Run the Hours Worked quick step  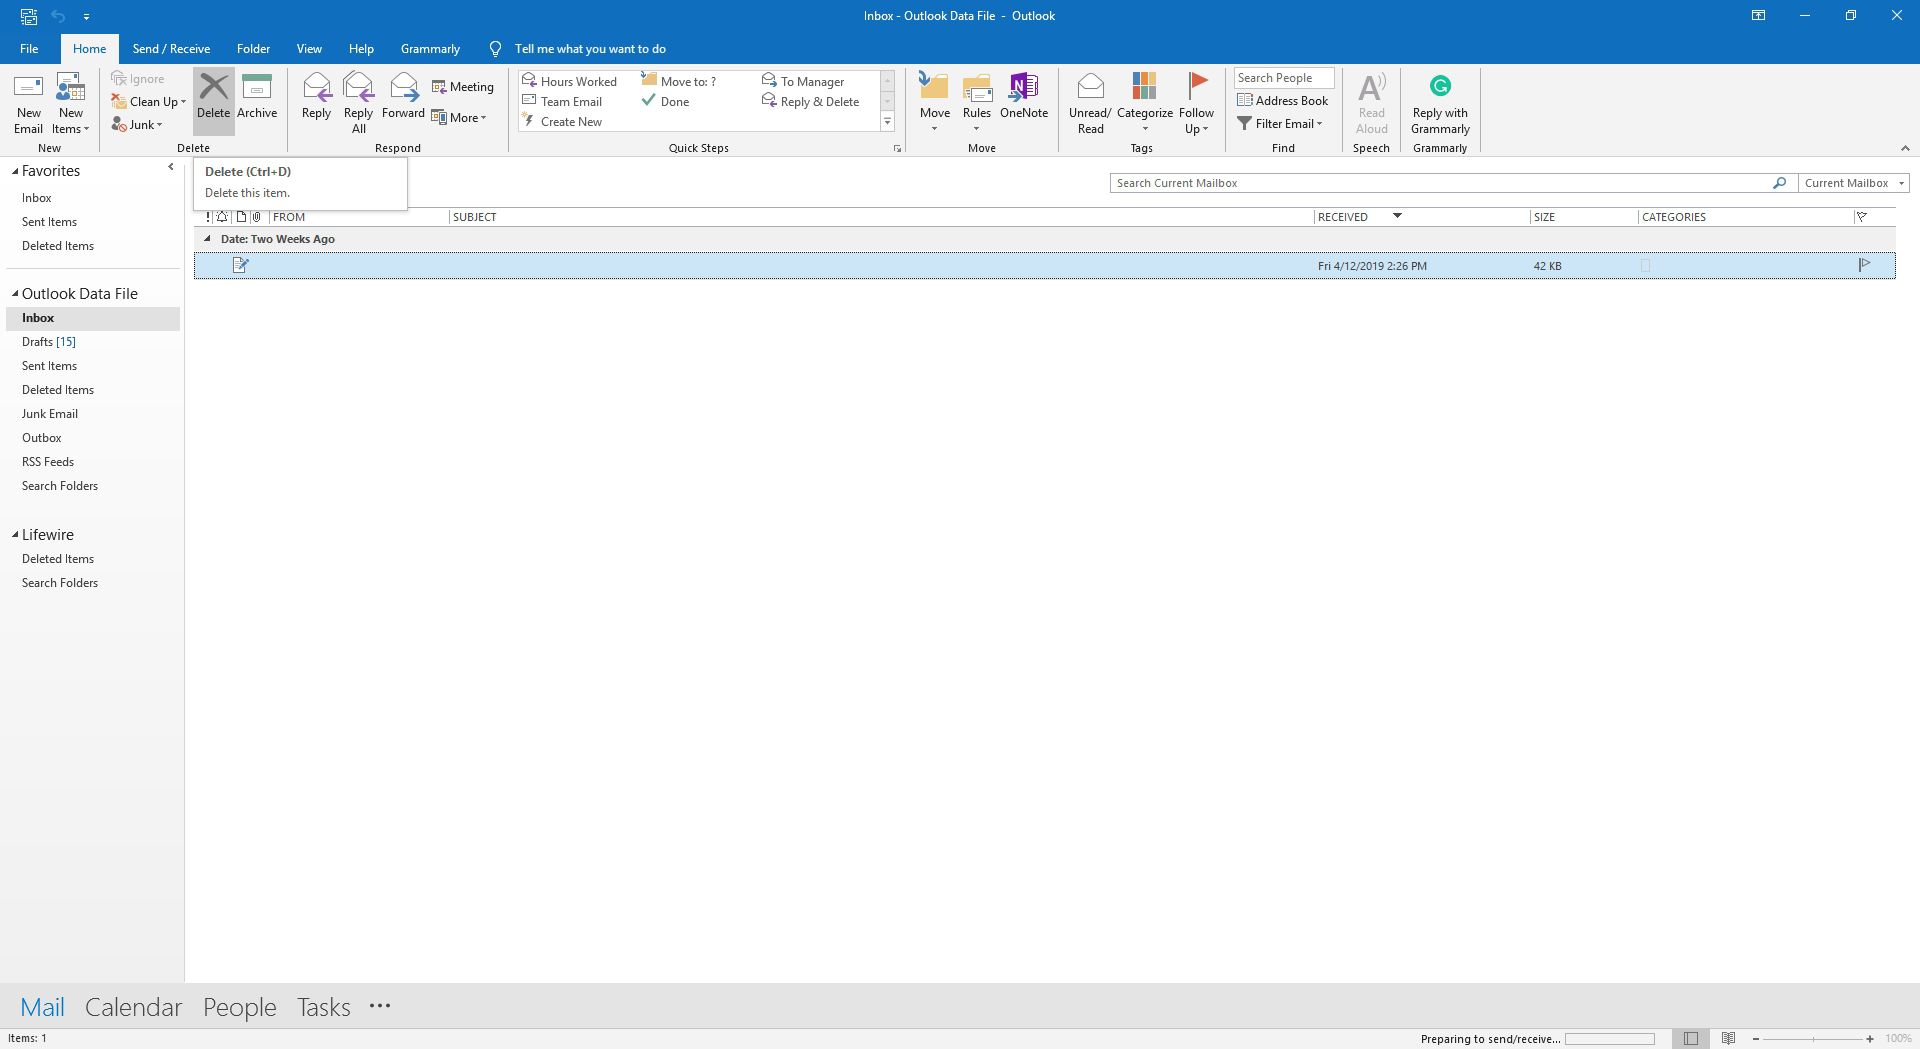pyautogui.click(x=569, y=81)
